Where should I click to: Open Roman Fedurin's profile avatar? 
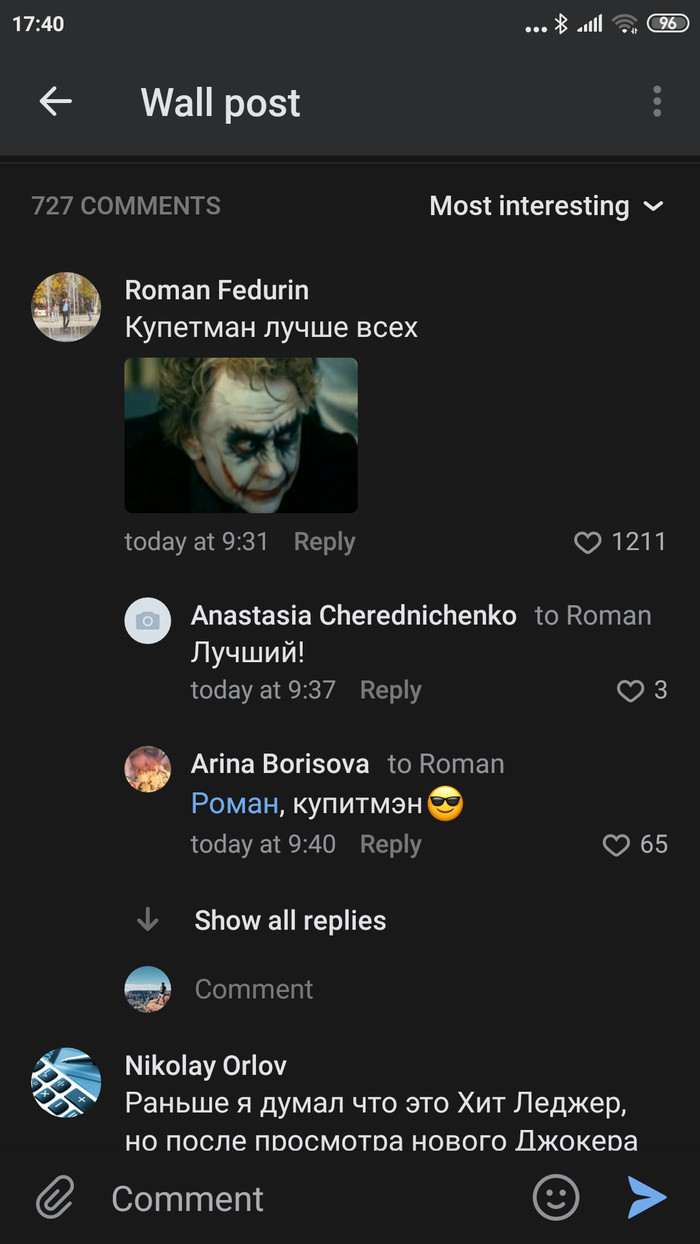[66, 307]
